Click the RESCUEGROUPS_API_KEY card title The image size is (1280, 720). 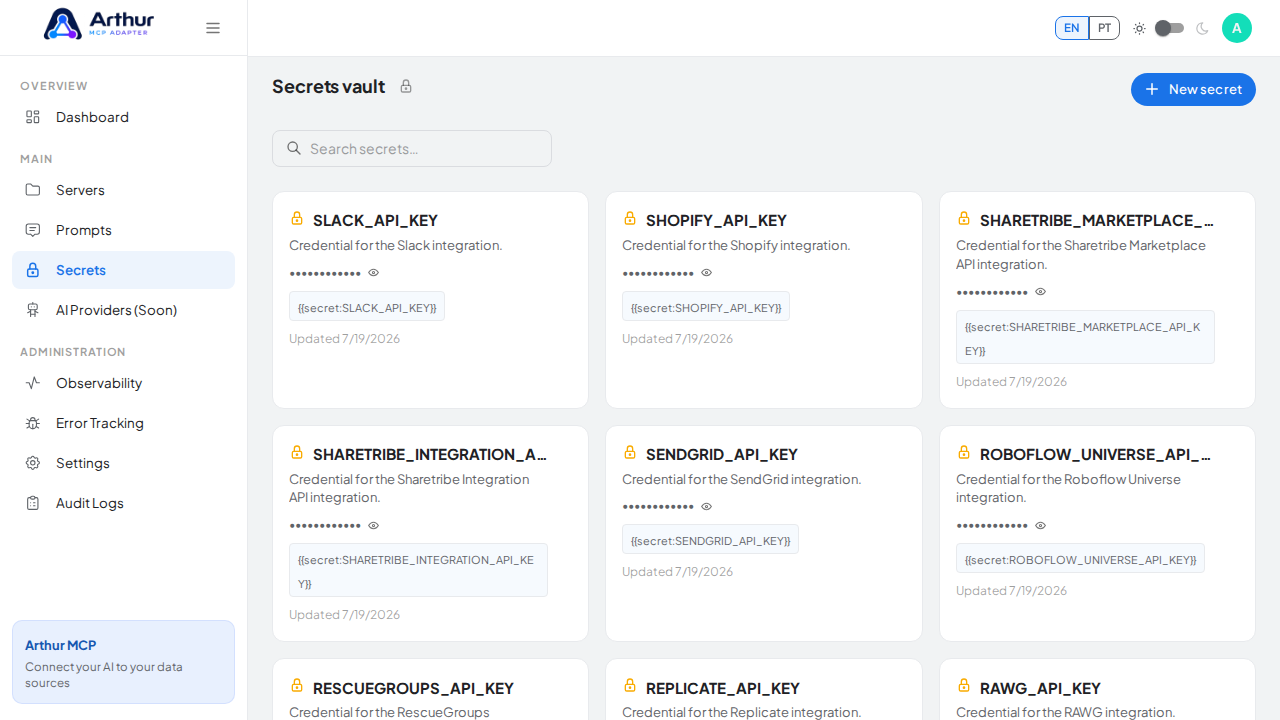click(413, 688)
